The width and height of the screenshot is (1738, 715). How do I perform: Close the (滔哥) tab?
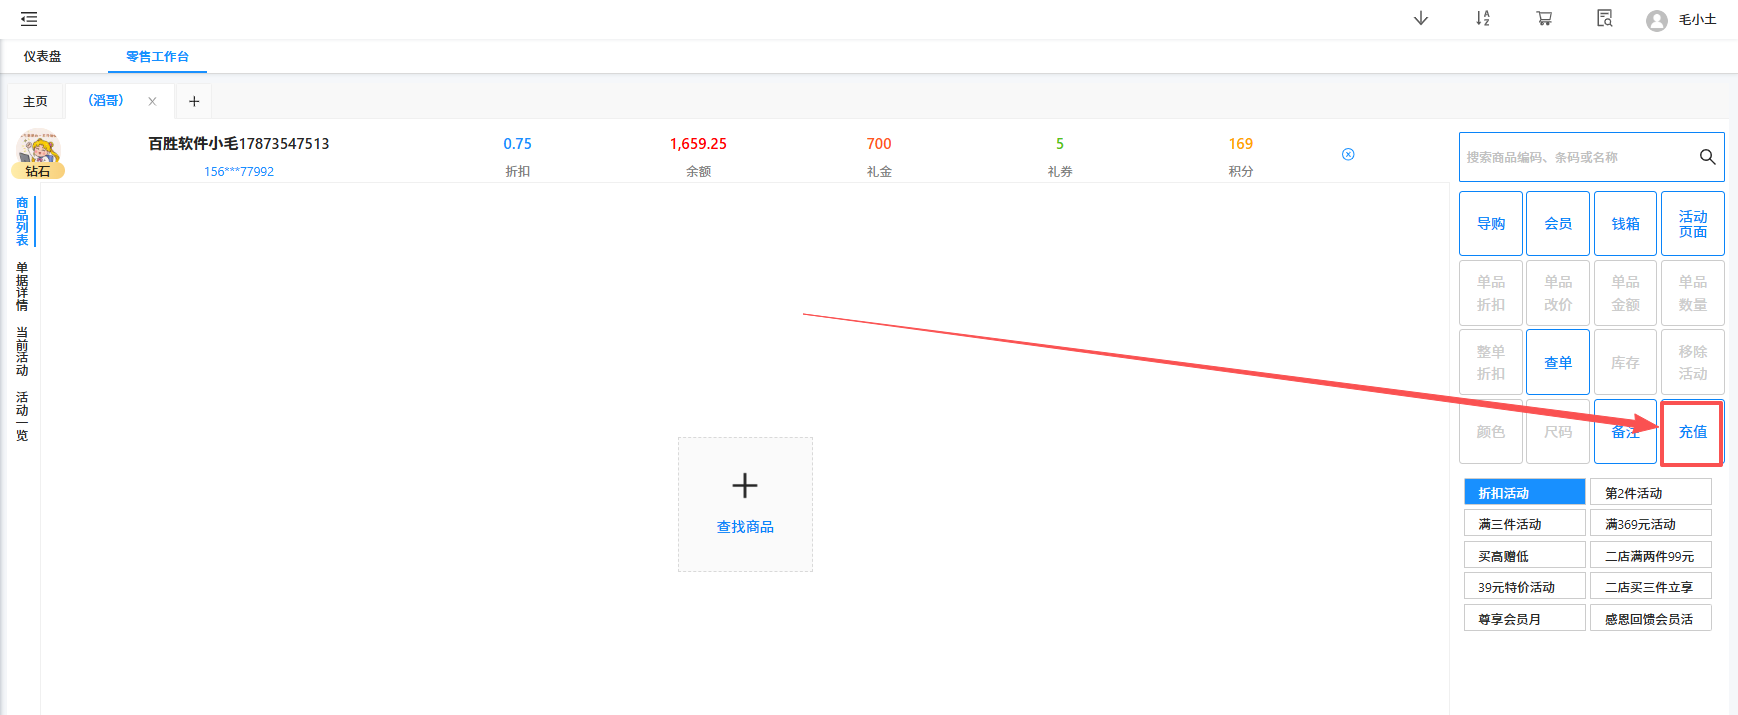pos(152,101)
